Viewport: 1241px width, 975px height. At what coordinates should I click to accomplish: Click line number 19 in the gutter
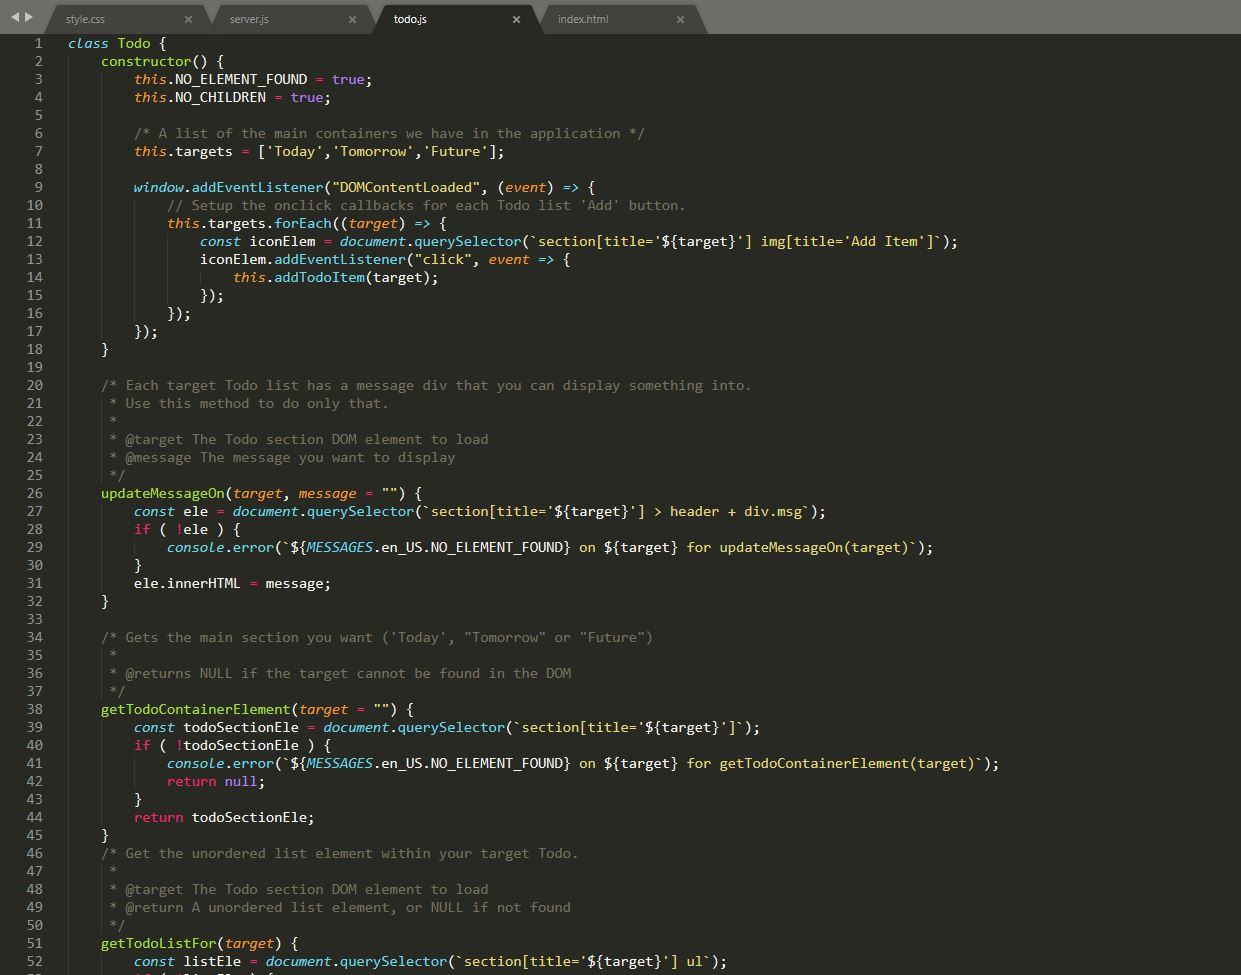pos(35,367)
